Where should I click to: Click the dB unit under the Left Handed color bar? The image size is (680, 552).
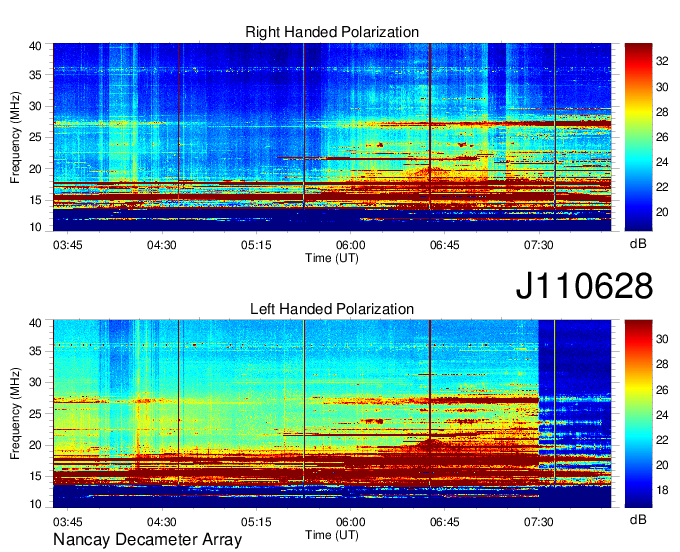tap(638, 519)
